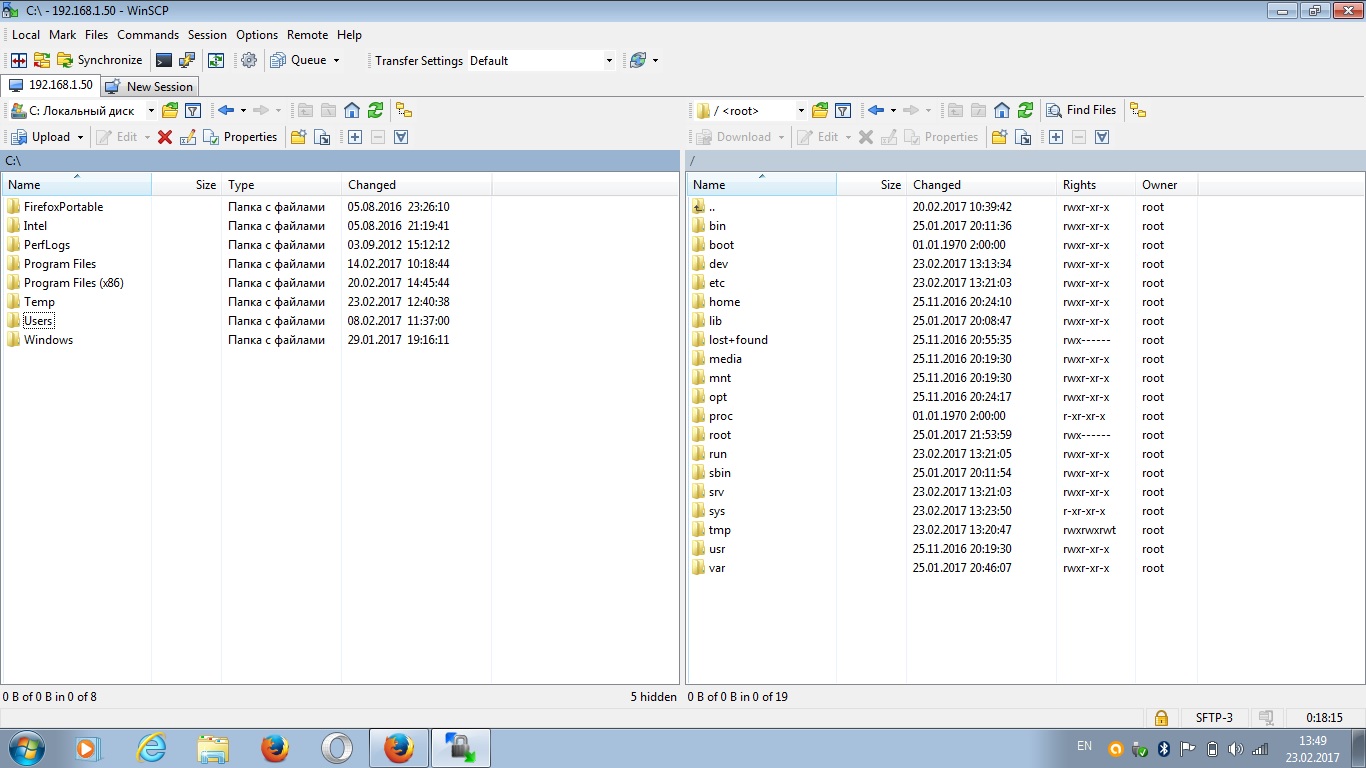The height and width of the screenshot is (768, 1366).
Task: Open terminal console icon in toolbar
Action: 164,60
